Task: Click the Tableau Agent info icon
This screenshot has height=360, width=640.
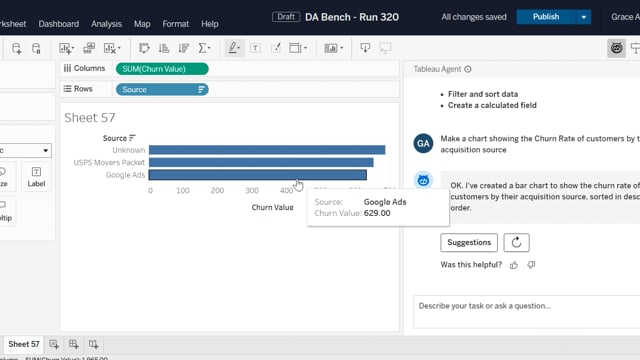Action: [468, 69]
